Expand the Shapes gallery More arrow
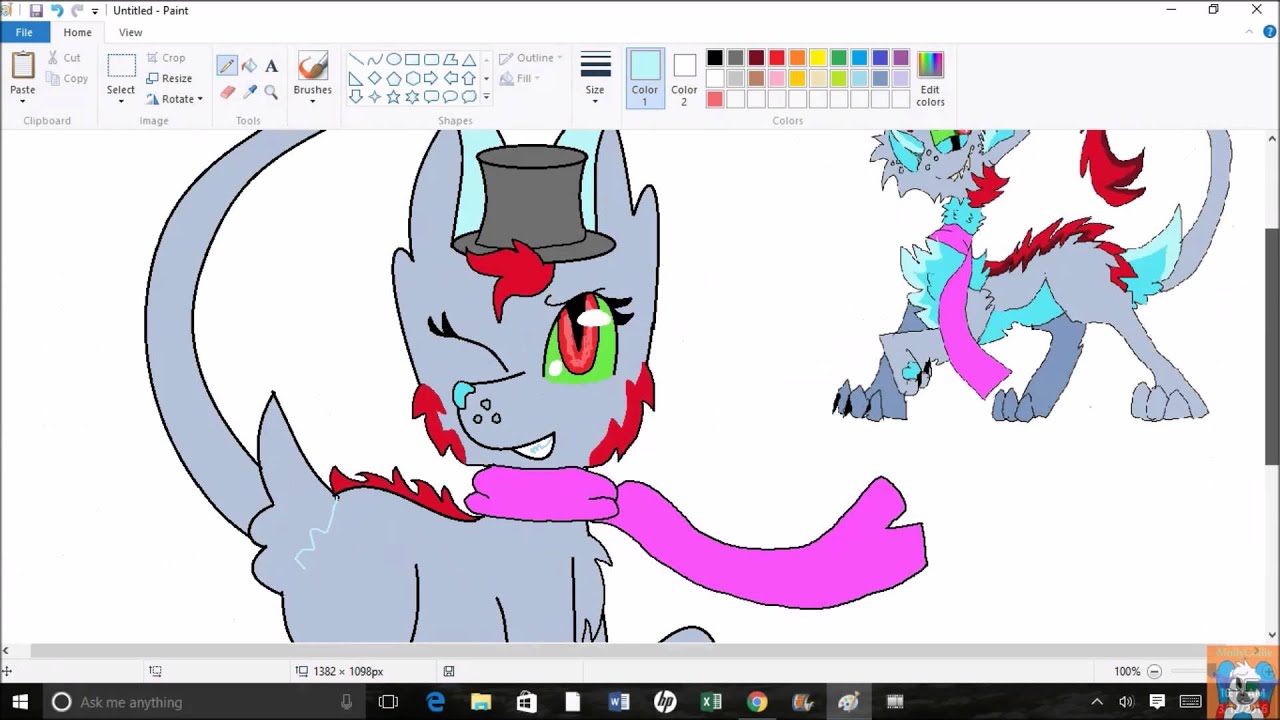The image size is (1280, 720). point(487,97)
